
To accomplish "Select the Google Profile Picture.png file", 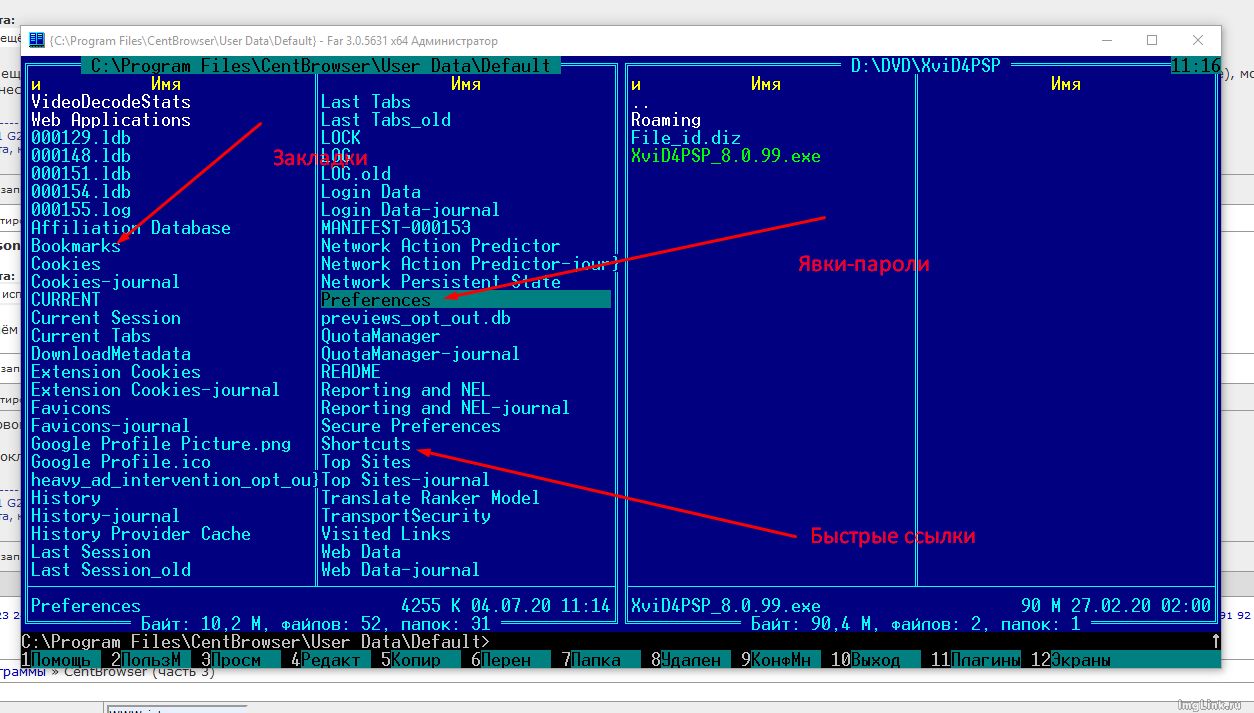I will [161, 444].
